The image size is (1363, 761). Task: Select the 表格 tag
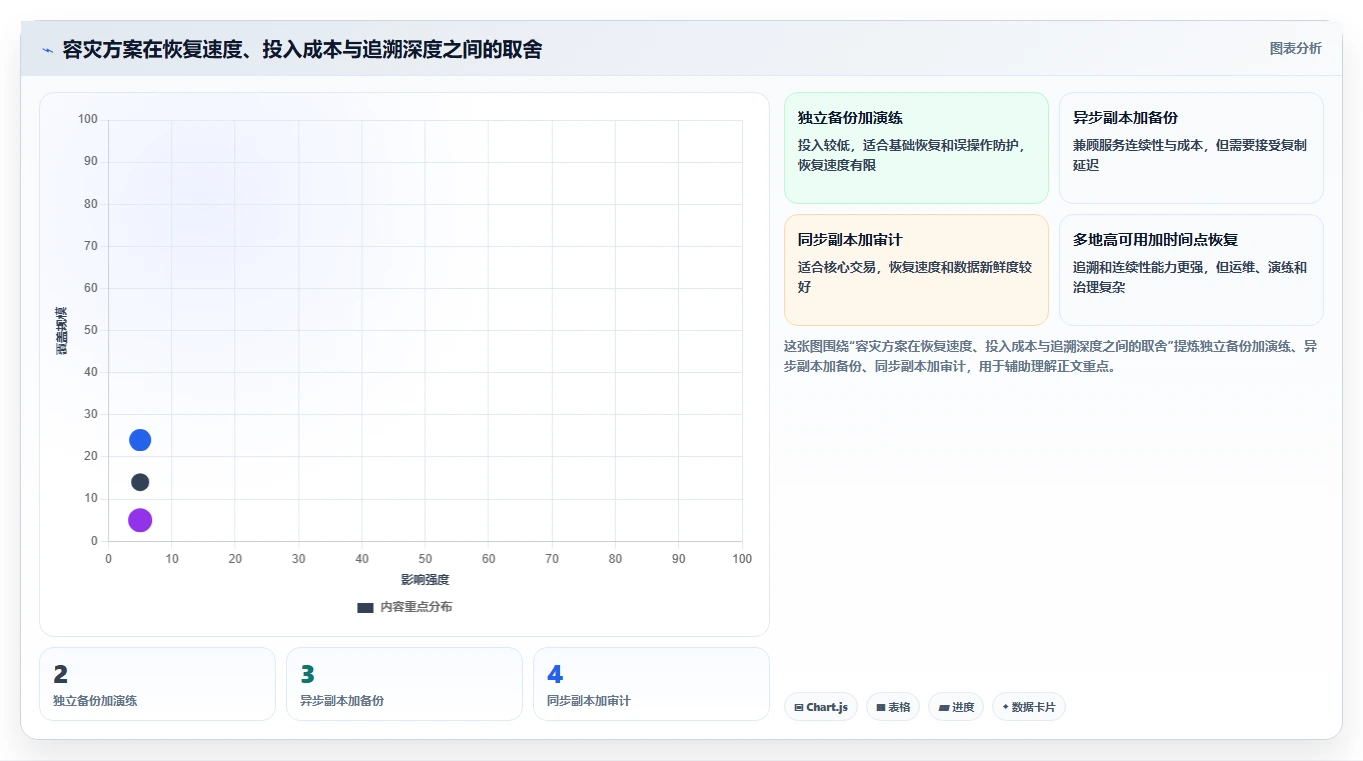pos(893,707)
